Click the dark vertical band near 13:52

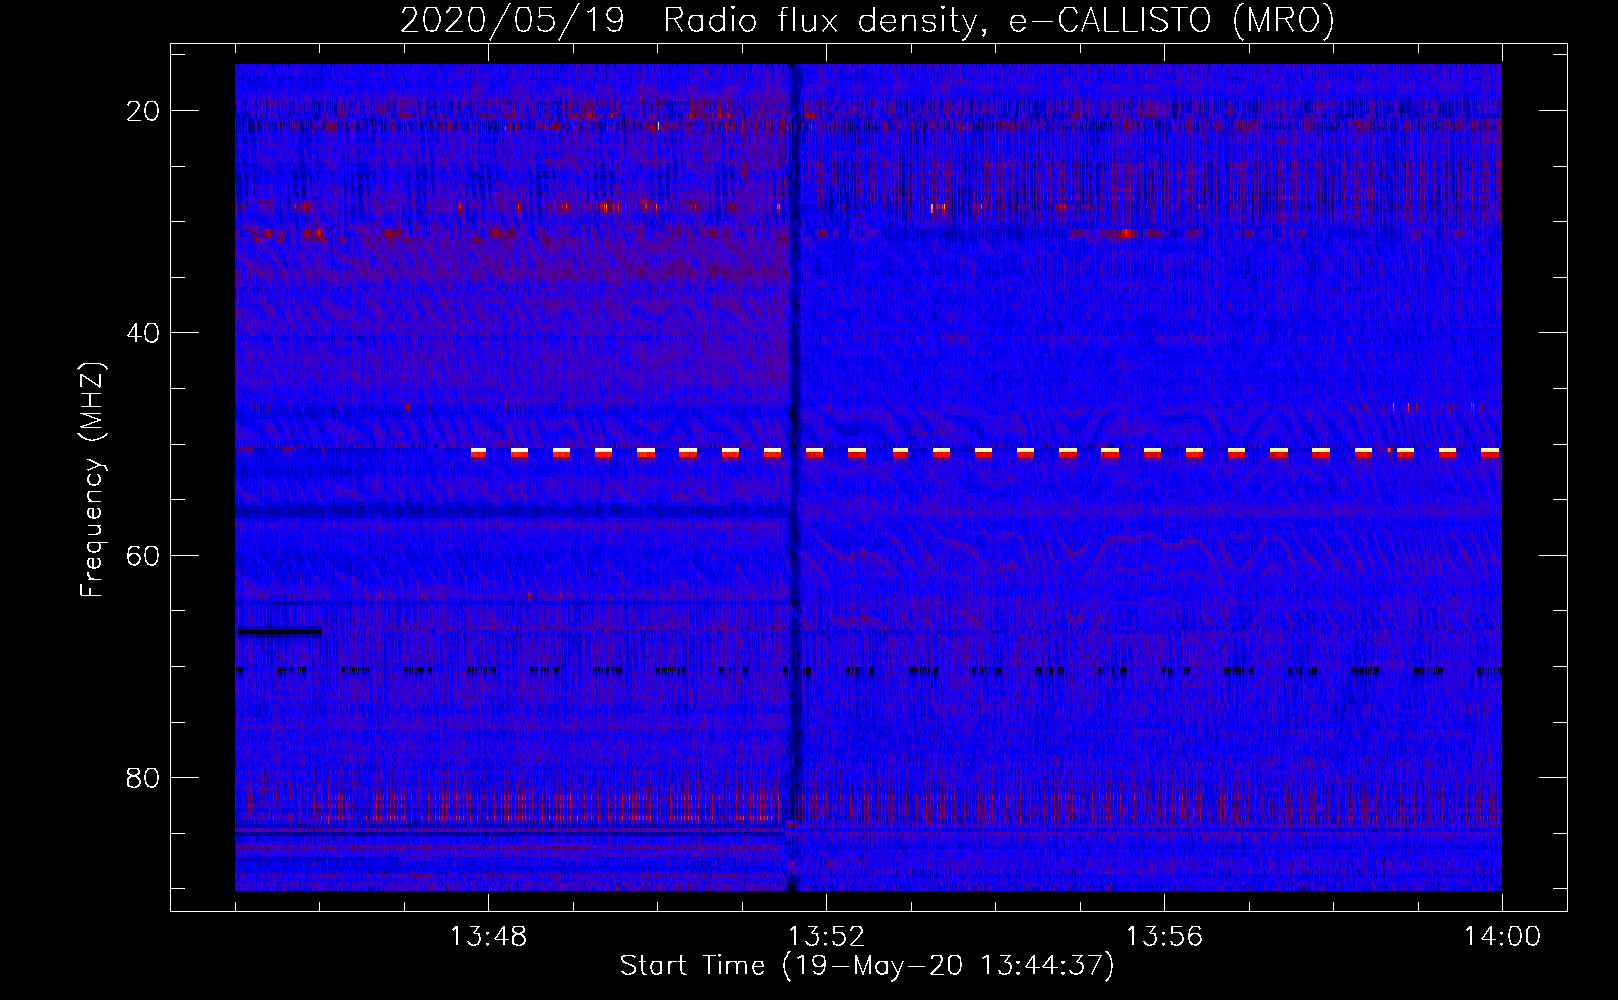[x=795, y=477]
